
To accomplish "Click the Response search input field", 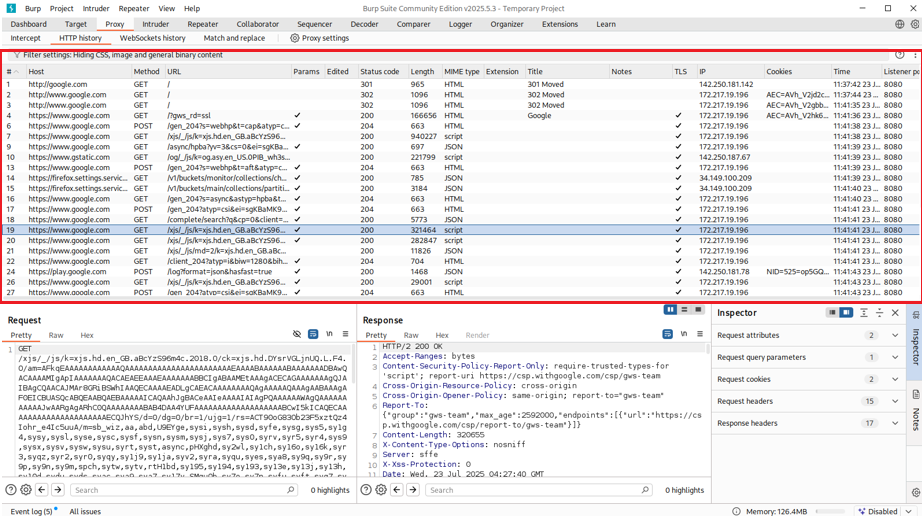I will tap(539, 490).
